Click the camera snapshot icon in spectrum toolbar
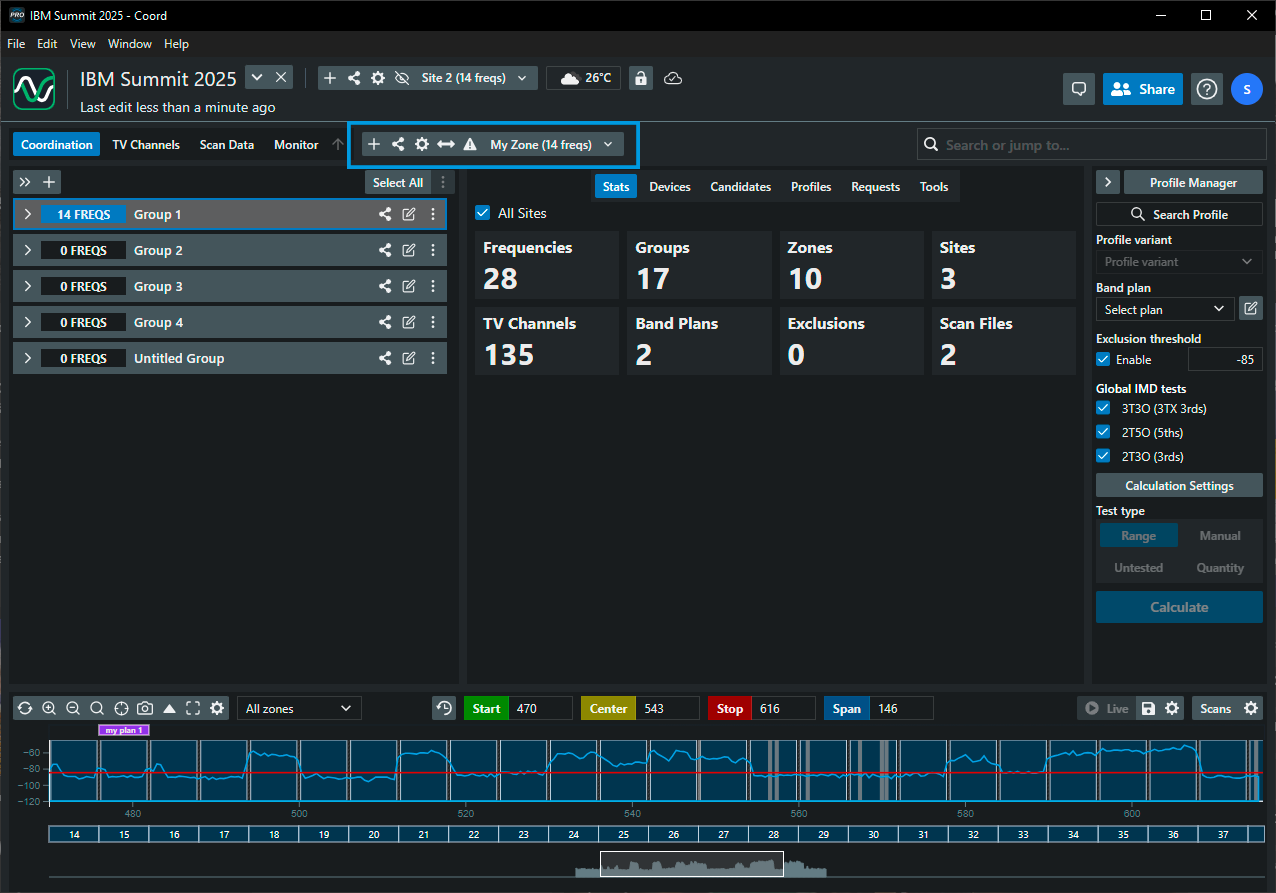Viewport: 1276px width, 893px height. tap(145, 708)
